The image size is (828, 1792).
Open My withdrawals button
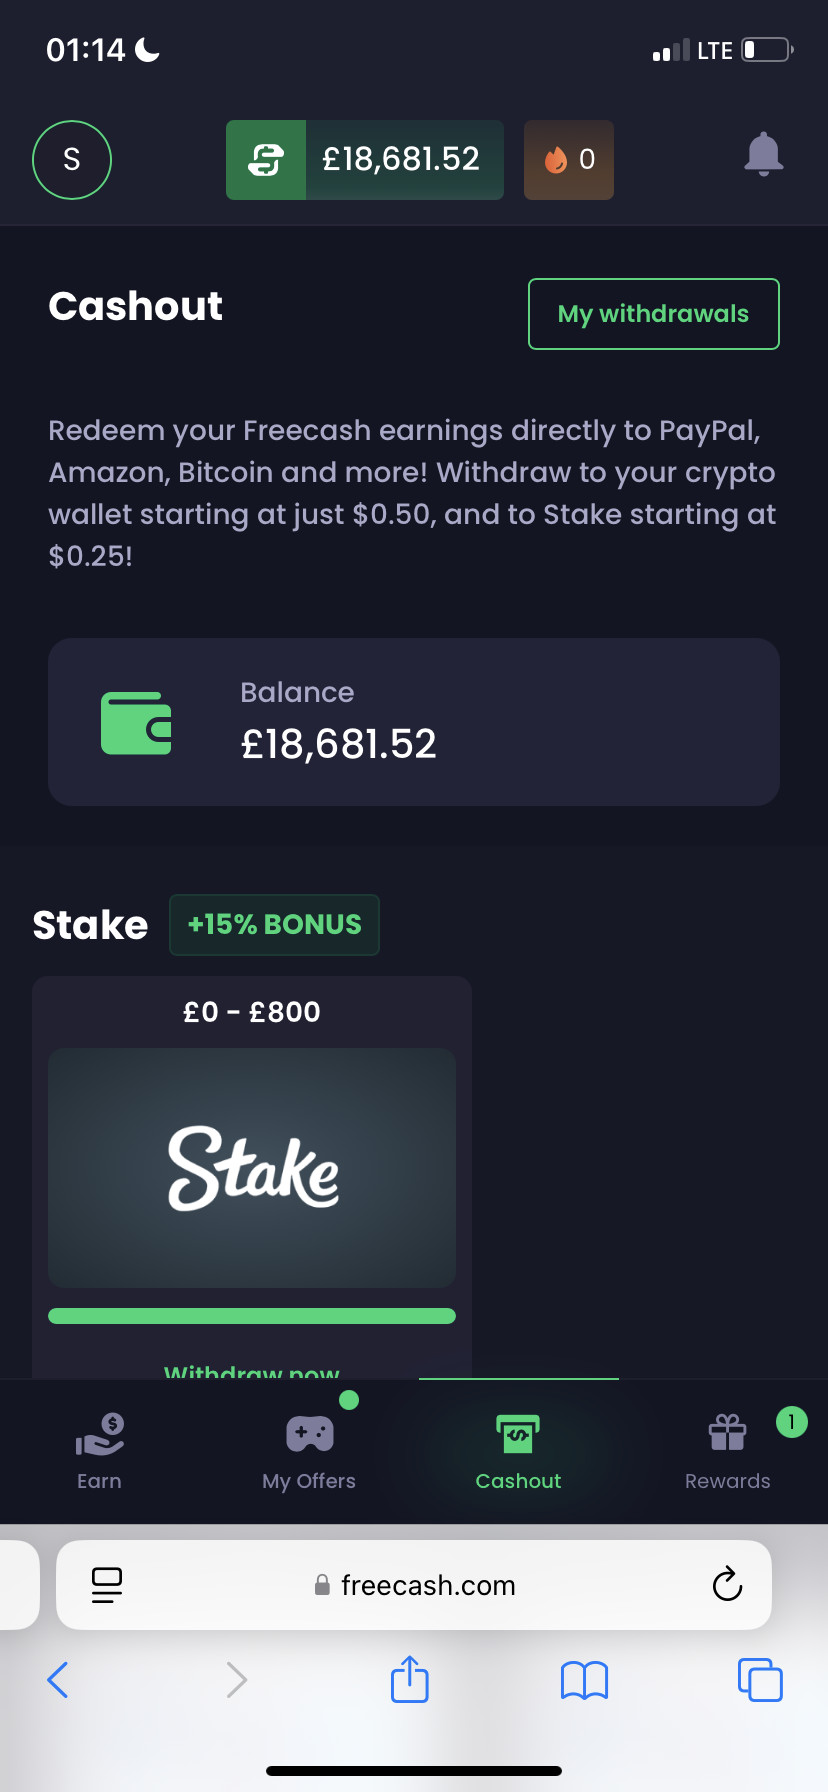click(x=653, y=314)
